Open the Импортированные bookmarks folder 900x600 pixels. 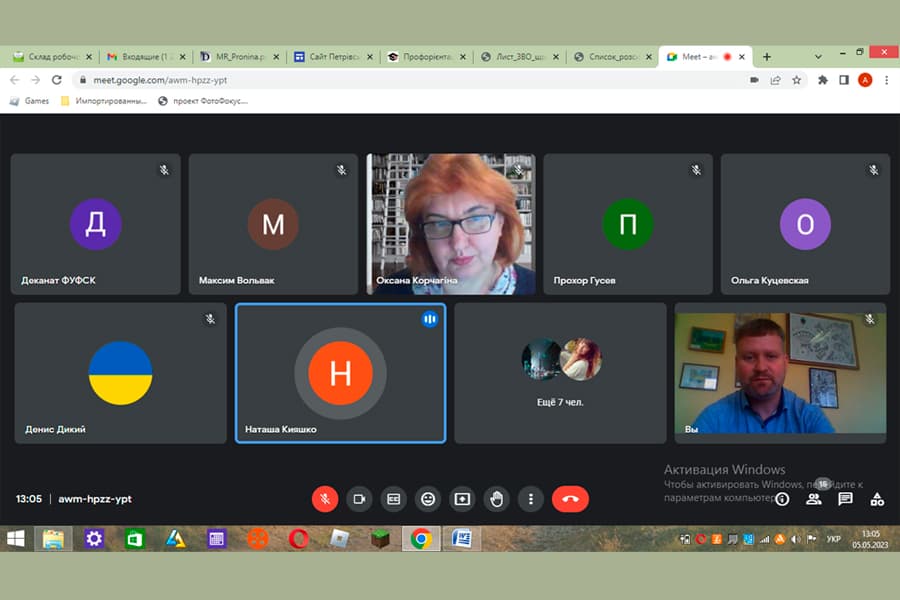coord(103,101)
